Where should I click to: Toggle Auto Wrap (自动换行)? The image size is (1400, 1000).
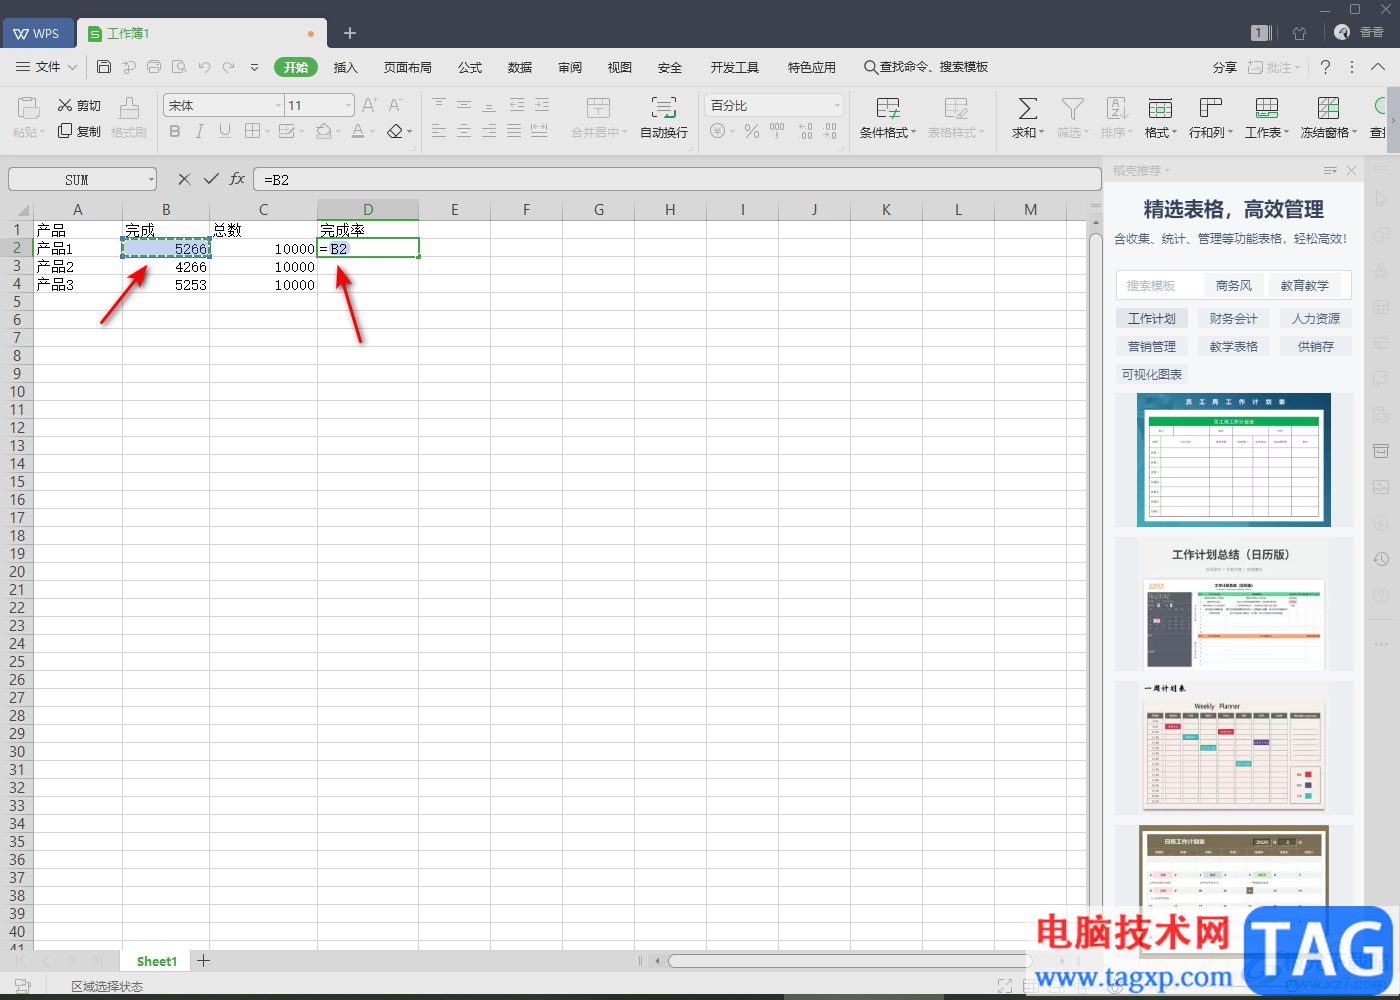pos(664,117)
